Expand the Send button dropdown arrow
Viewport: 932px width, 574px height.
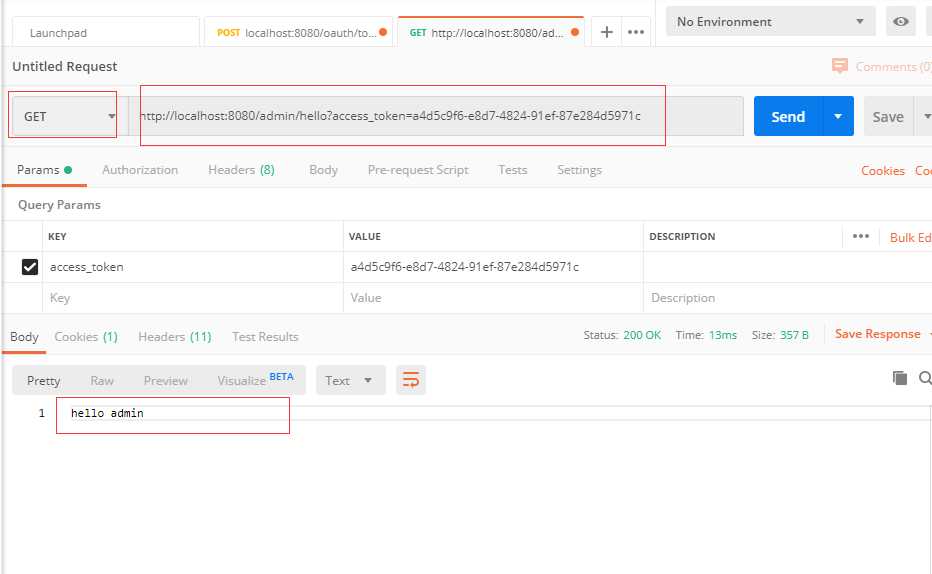click(x=837, y=116)
